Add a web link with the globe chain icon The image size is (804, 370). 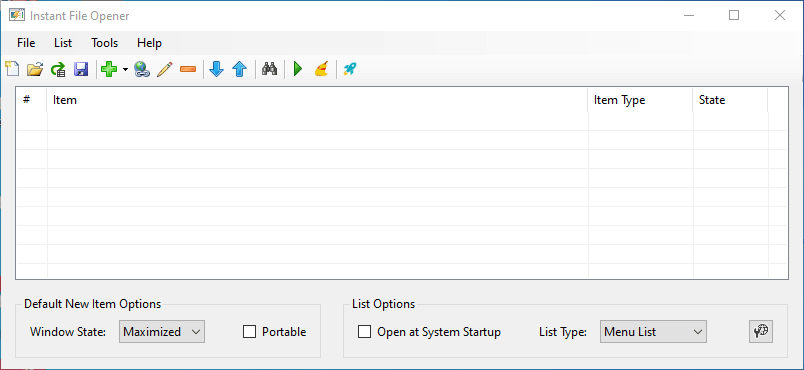point(142,69)
